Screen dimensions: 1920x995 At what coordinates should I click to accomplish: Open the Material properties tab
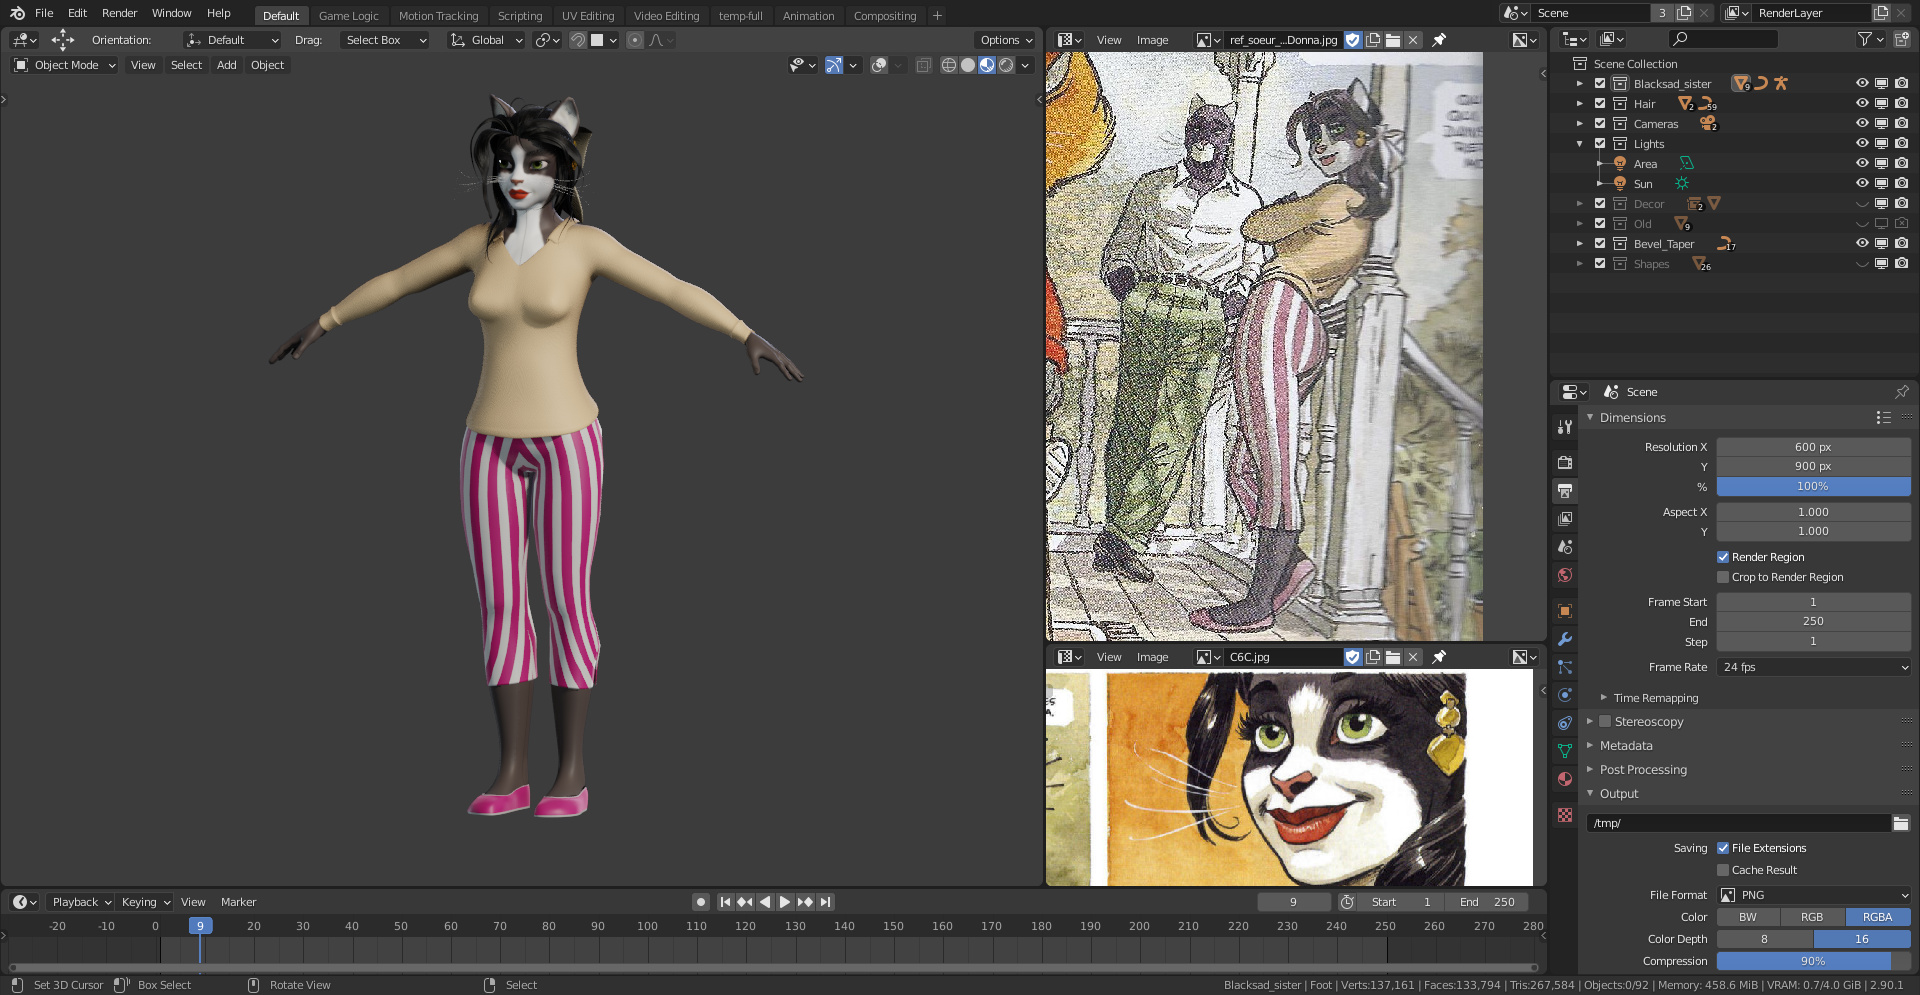point(1565,779)
